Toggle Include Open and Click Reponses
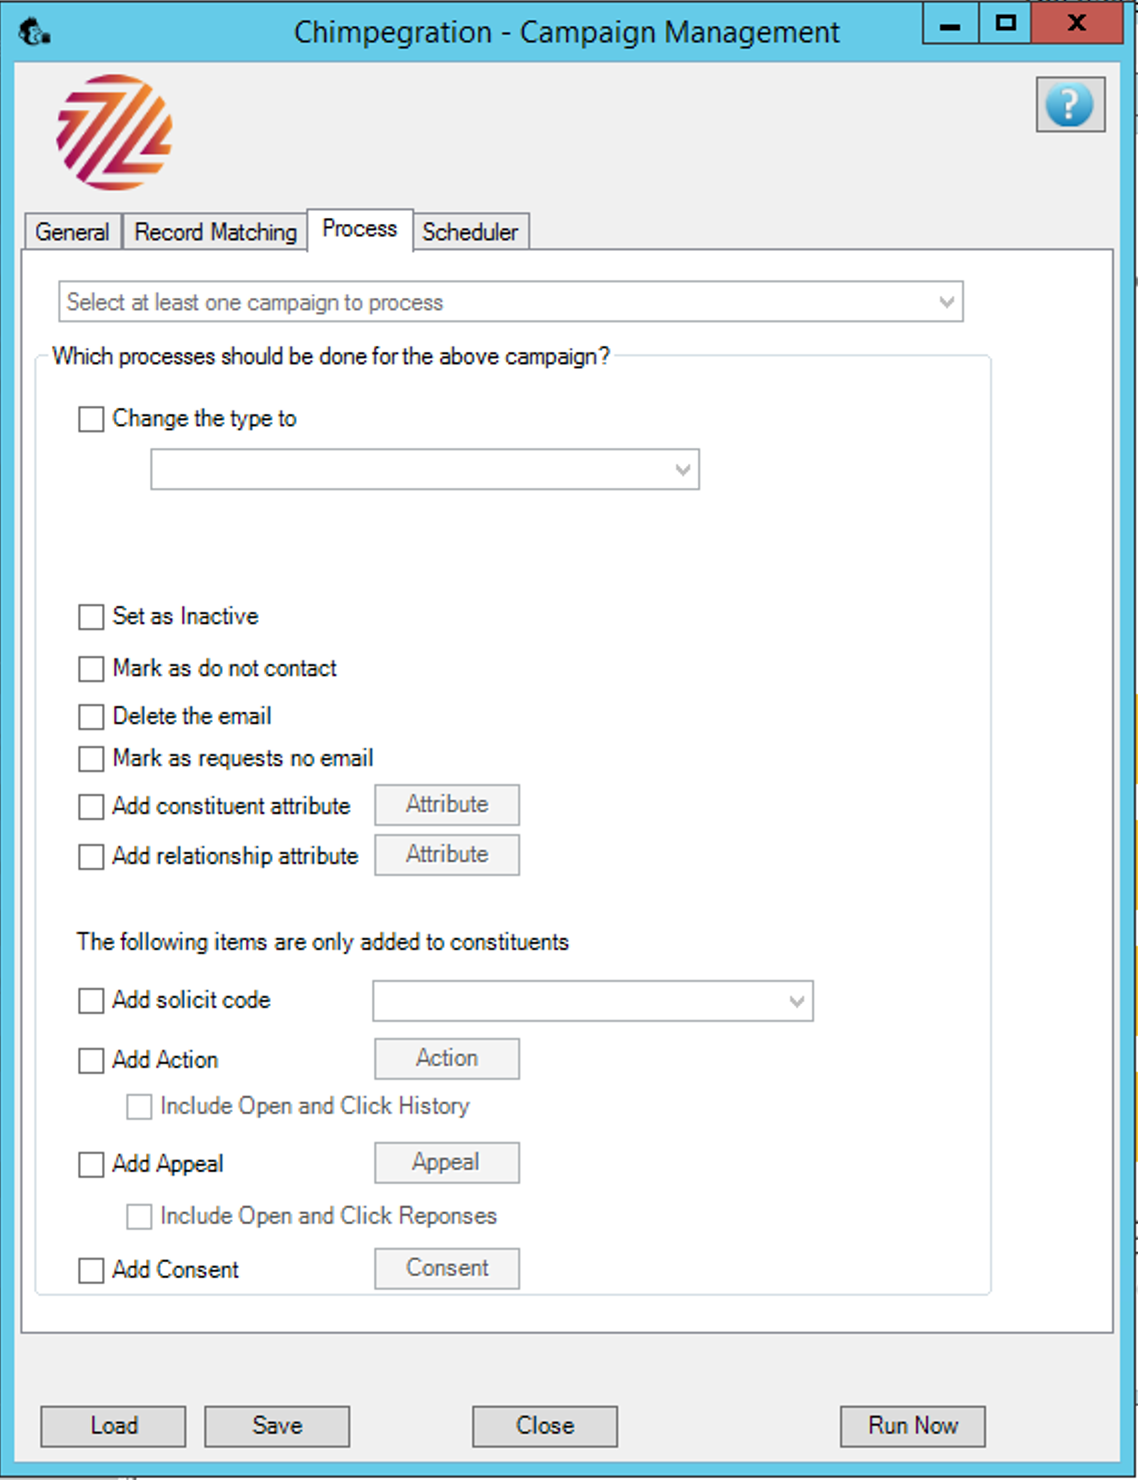Screen dimensions: 1138x1480 [139, 1217]
